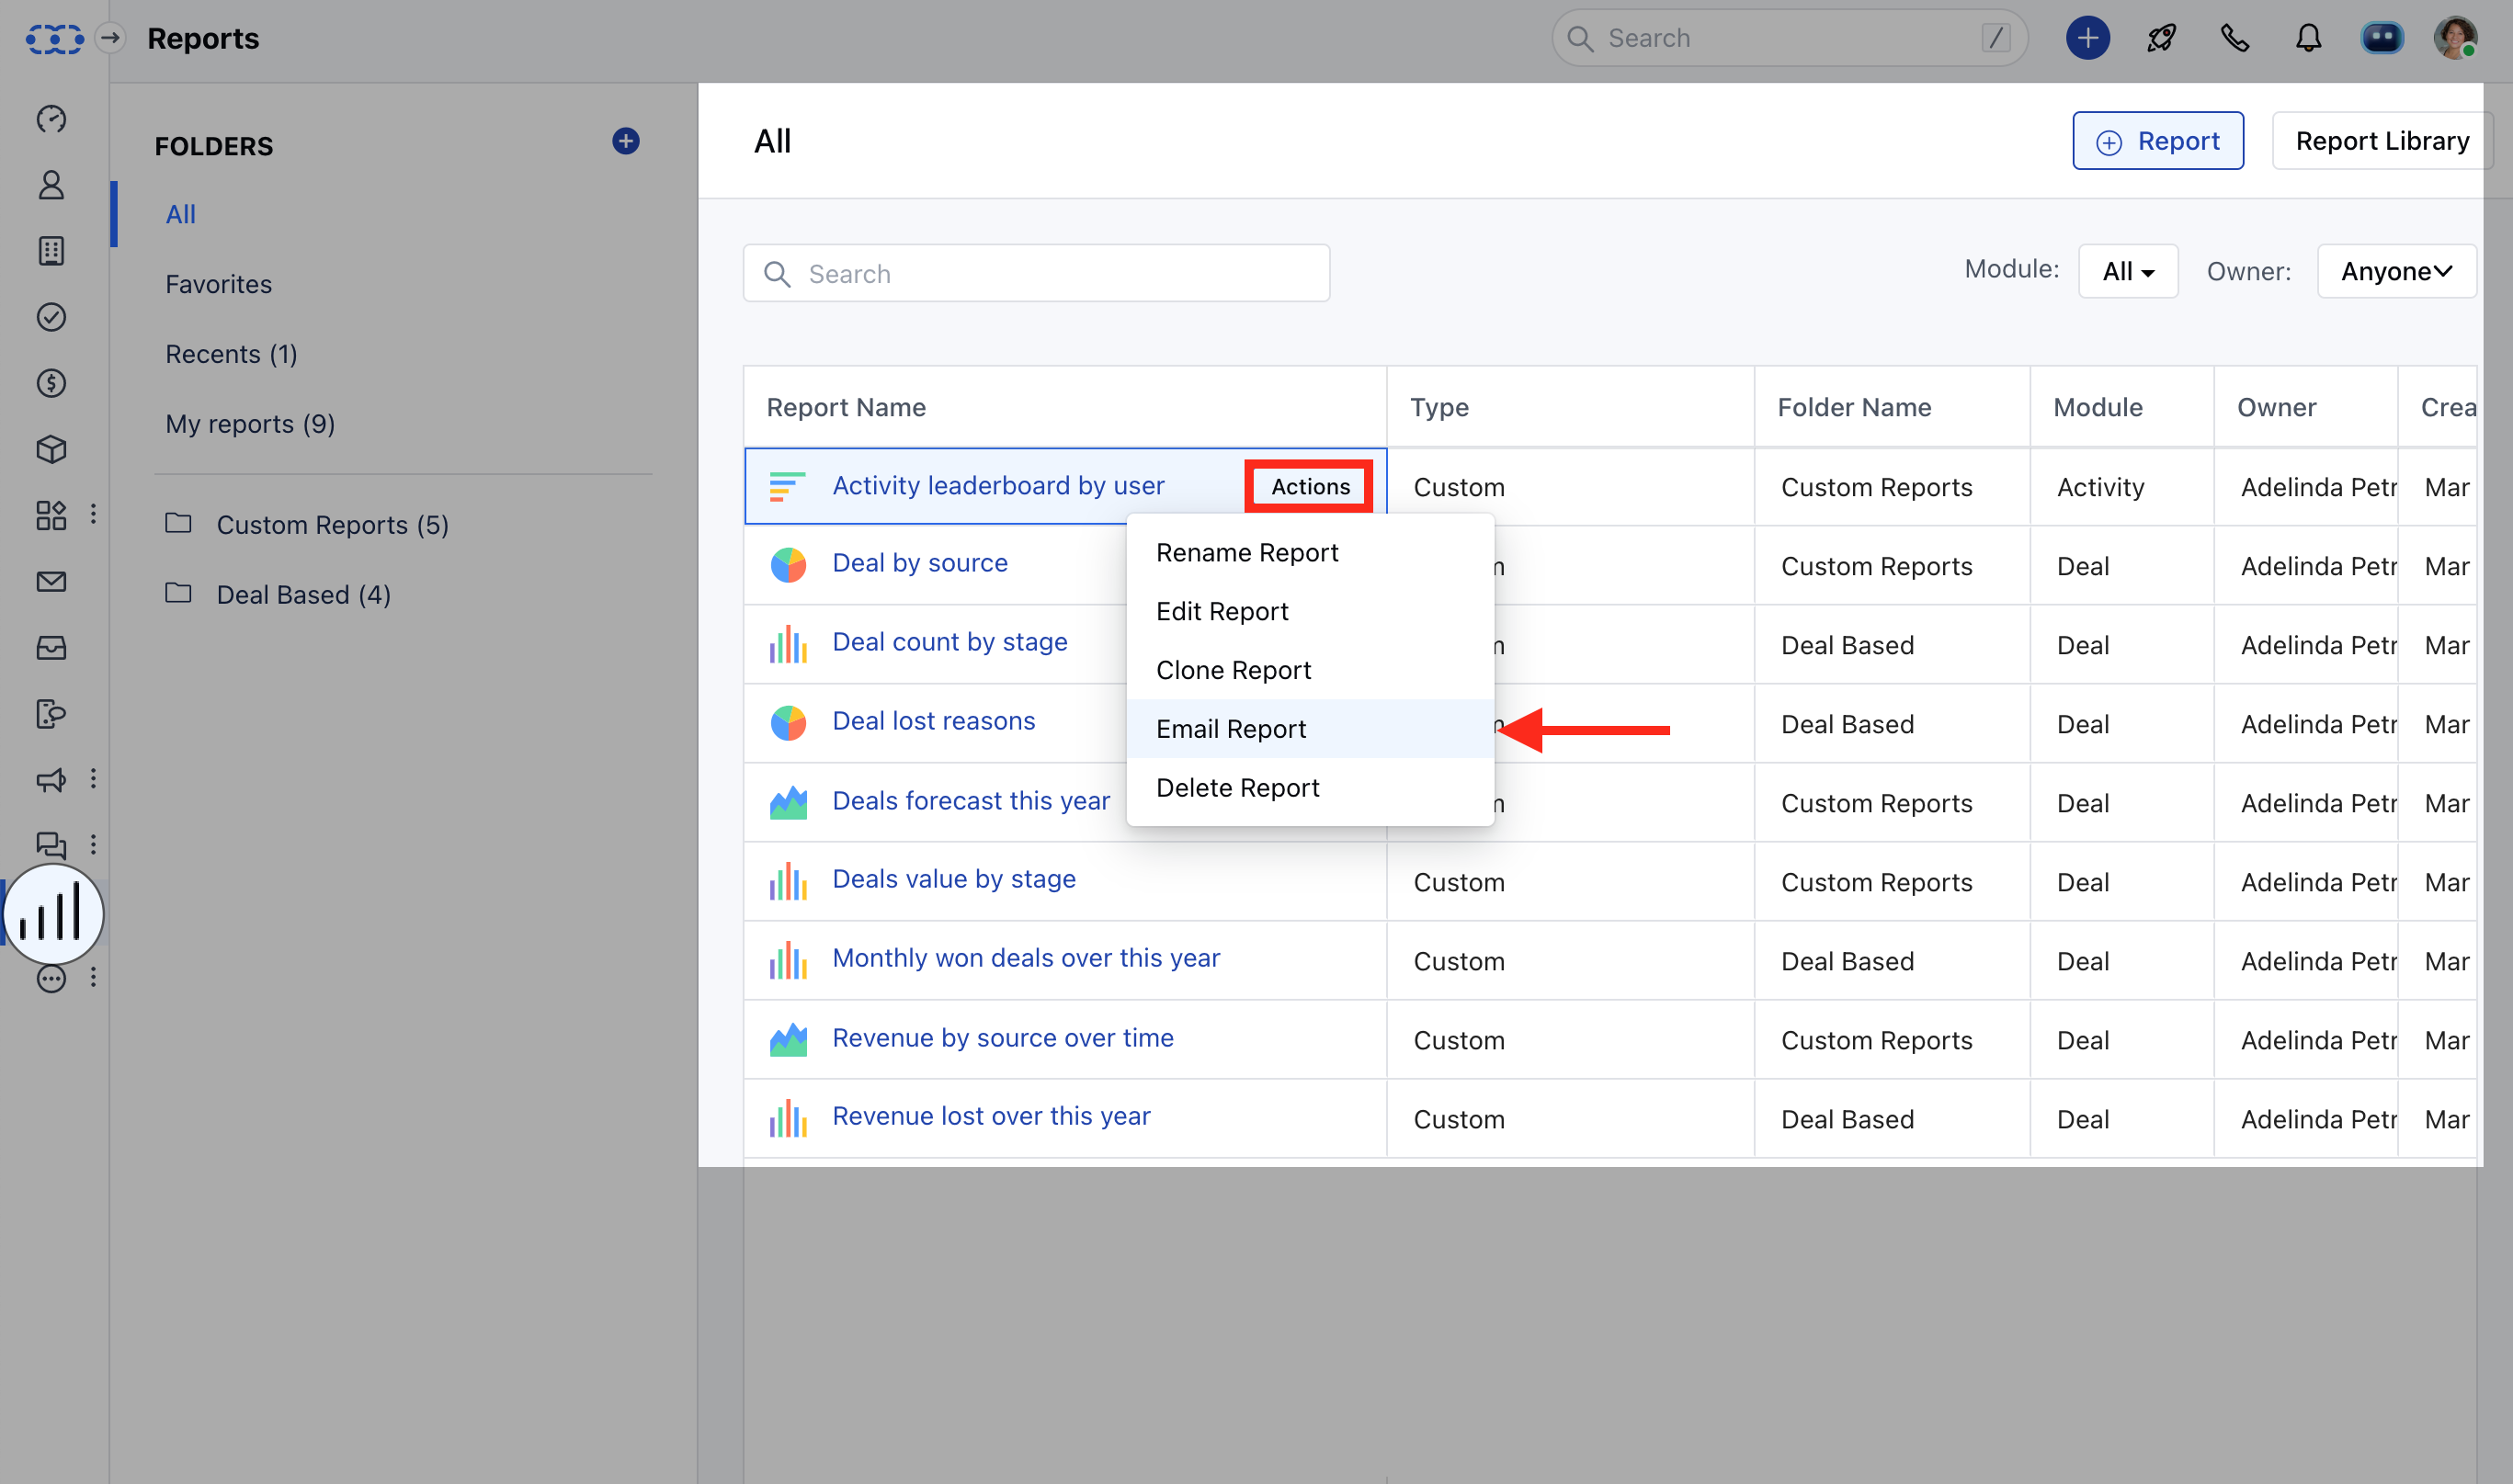Open the mail envelope icon in sidebar
The height and width of the screenshot is (1484, 2513).
click(x=51, y=581)
